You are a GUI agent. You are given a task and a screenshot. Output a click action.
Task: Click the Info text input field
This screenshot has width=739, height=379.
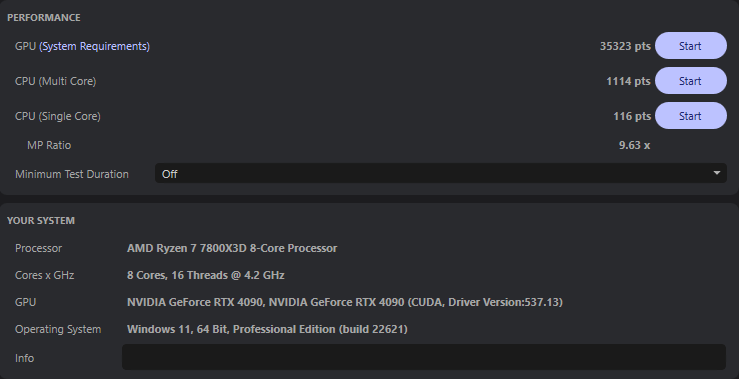(424, 357)
